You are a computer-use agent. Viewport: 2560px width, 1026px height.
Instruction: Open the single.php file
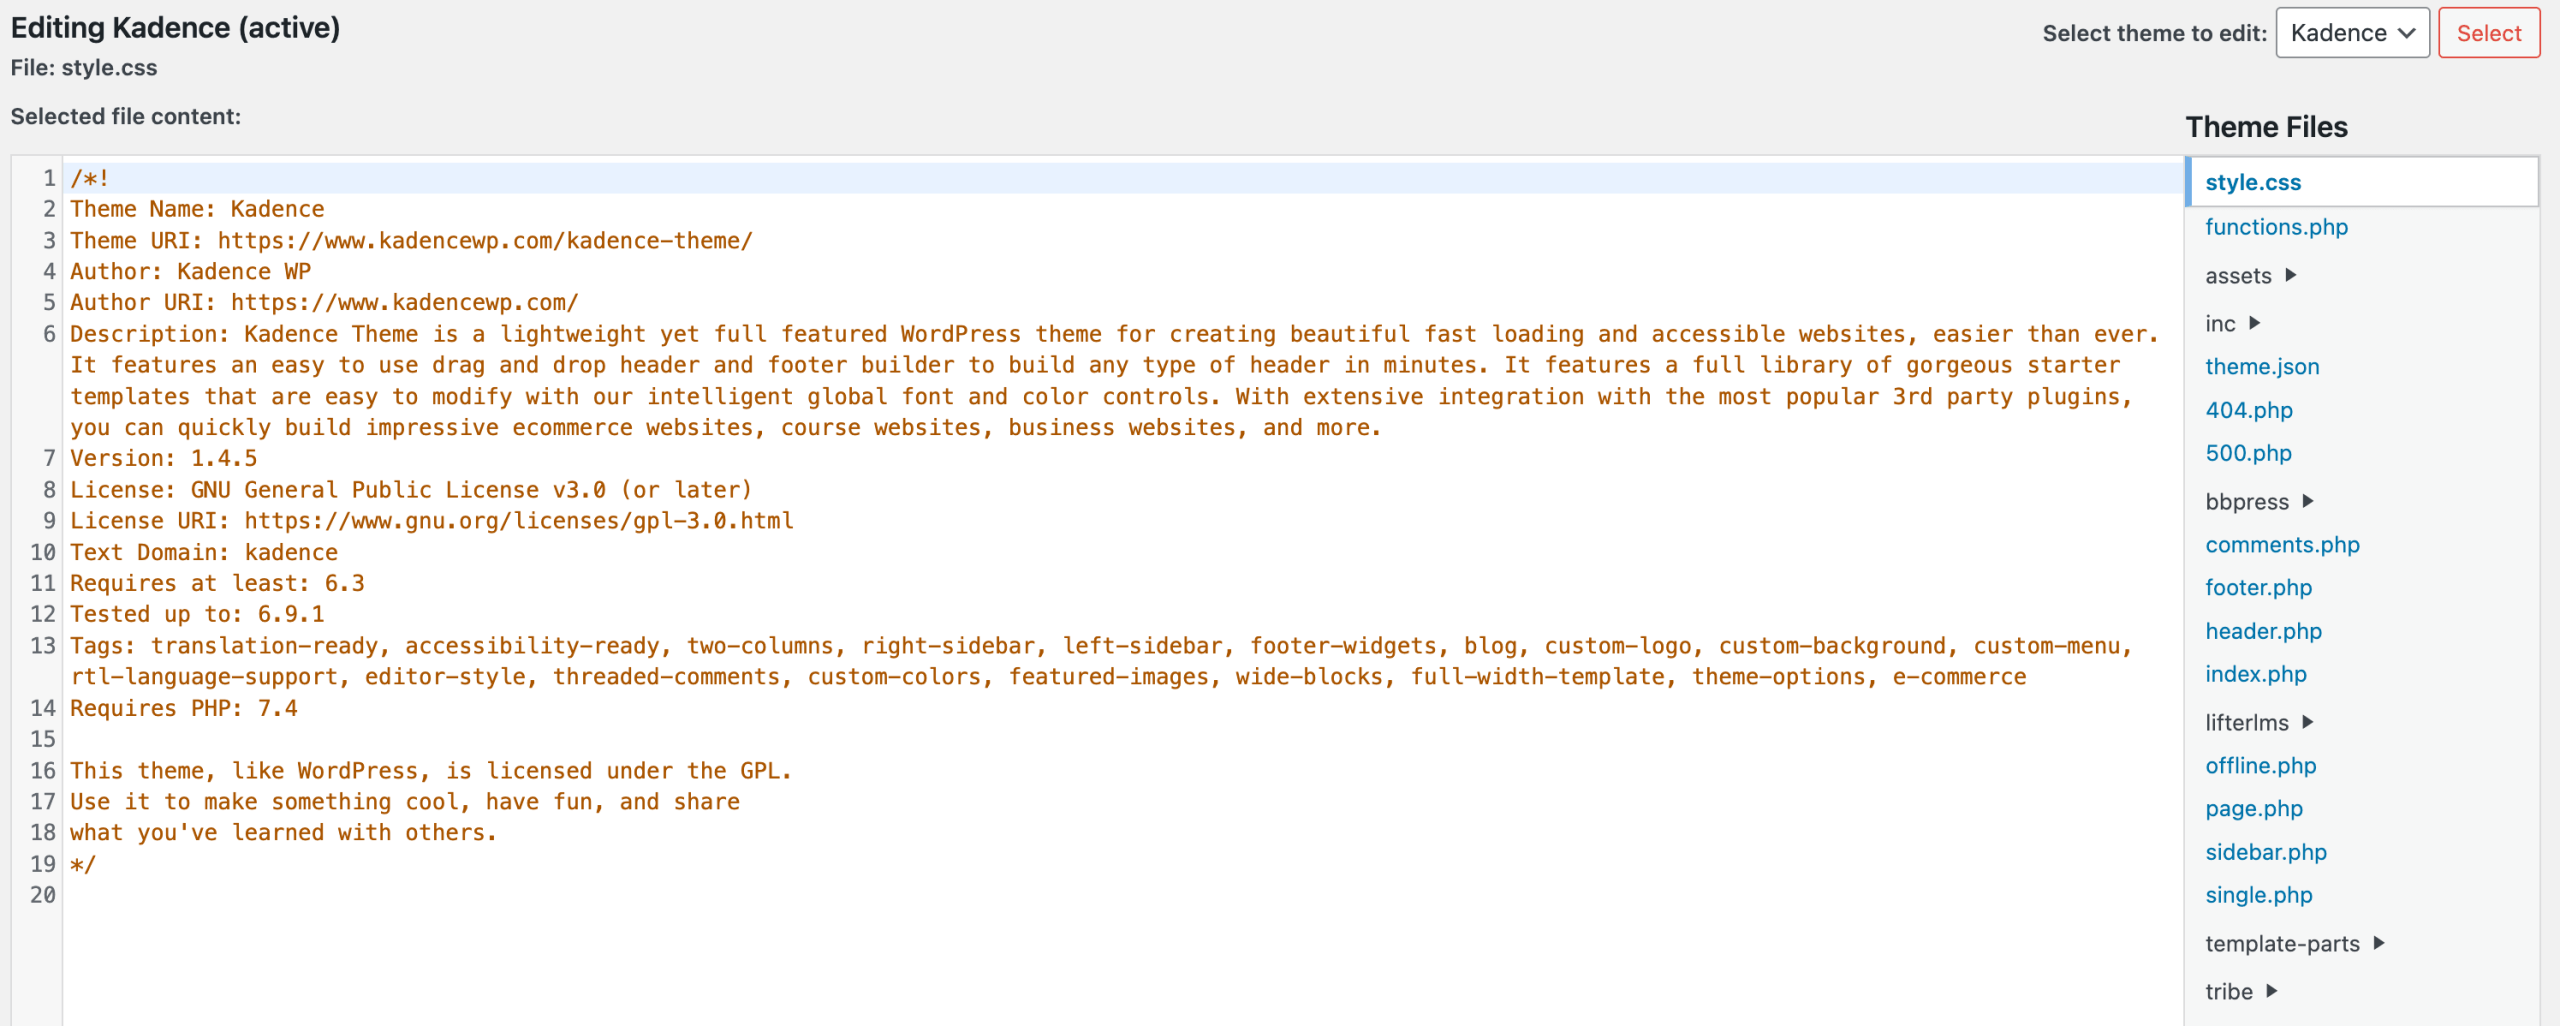pyautogui.click(x=2259, y=895)
